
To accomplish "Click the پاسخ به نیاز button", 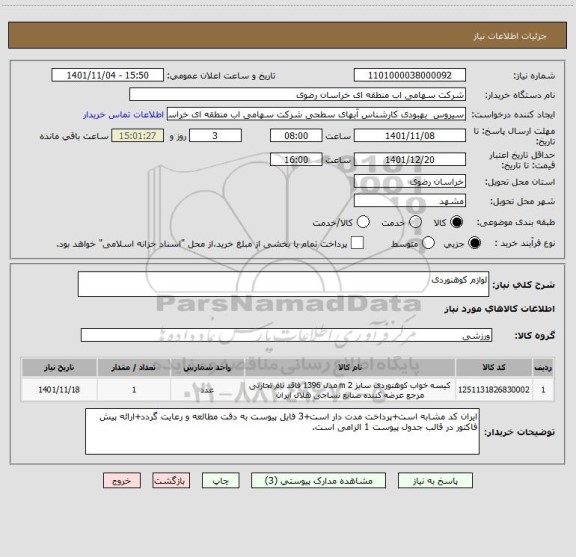I will pyautogui.click(x=435, y=481).
